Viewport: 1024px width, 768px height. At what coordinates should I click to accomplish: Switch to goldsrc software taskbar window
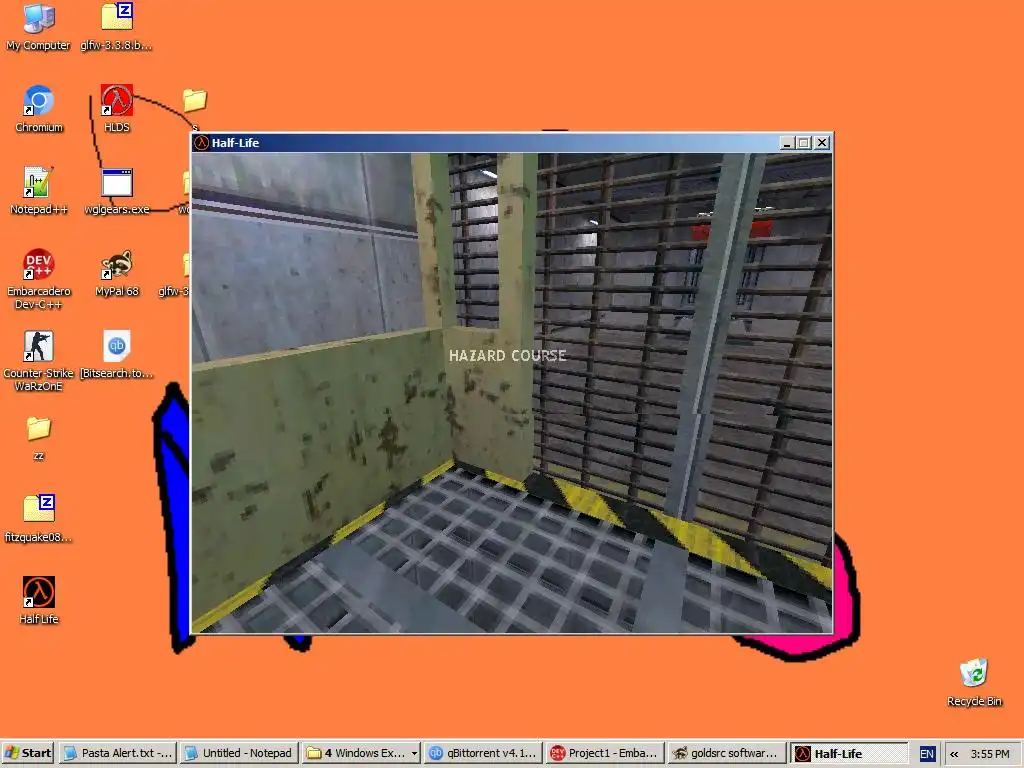[x=727, y=753]
